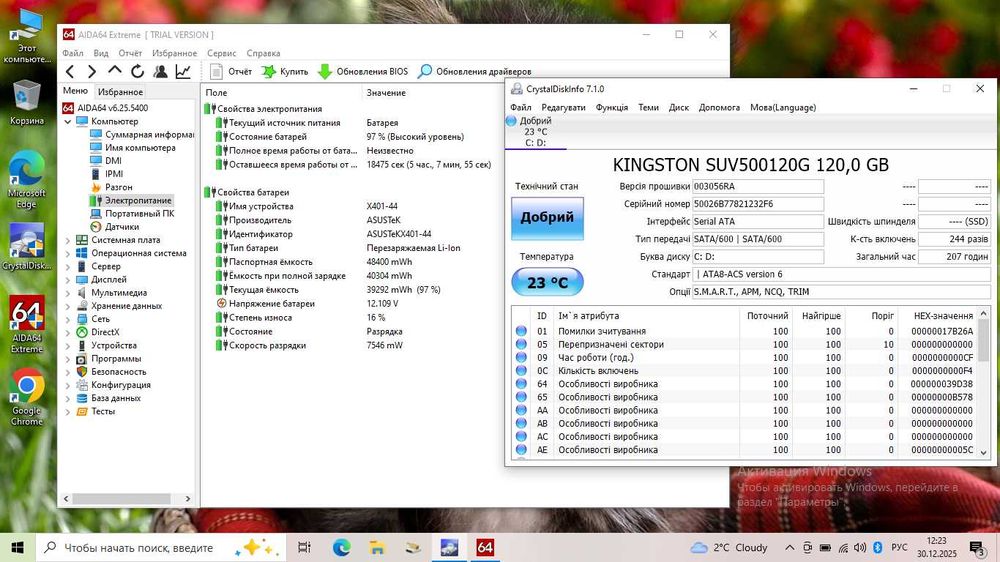The image size is (1000, 562).
Task: Select Портативный ПК tree item
Action: [x=132, y=214]
